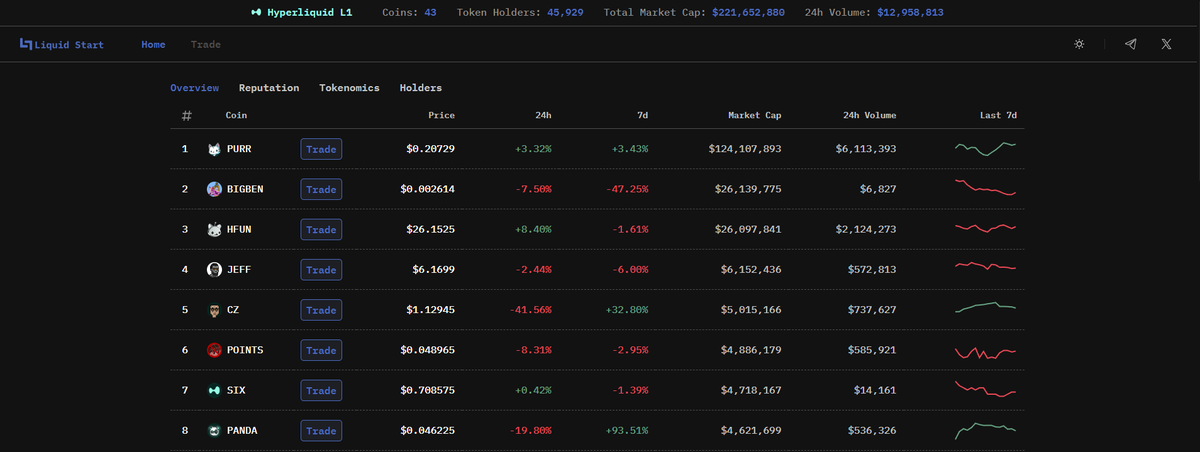Open BIGBEN's 7-day sparkline chart

click(986, 187)
